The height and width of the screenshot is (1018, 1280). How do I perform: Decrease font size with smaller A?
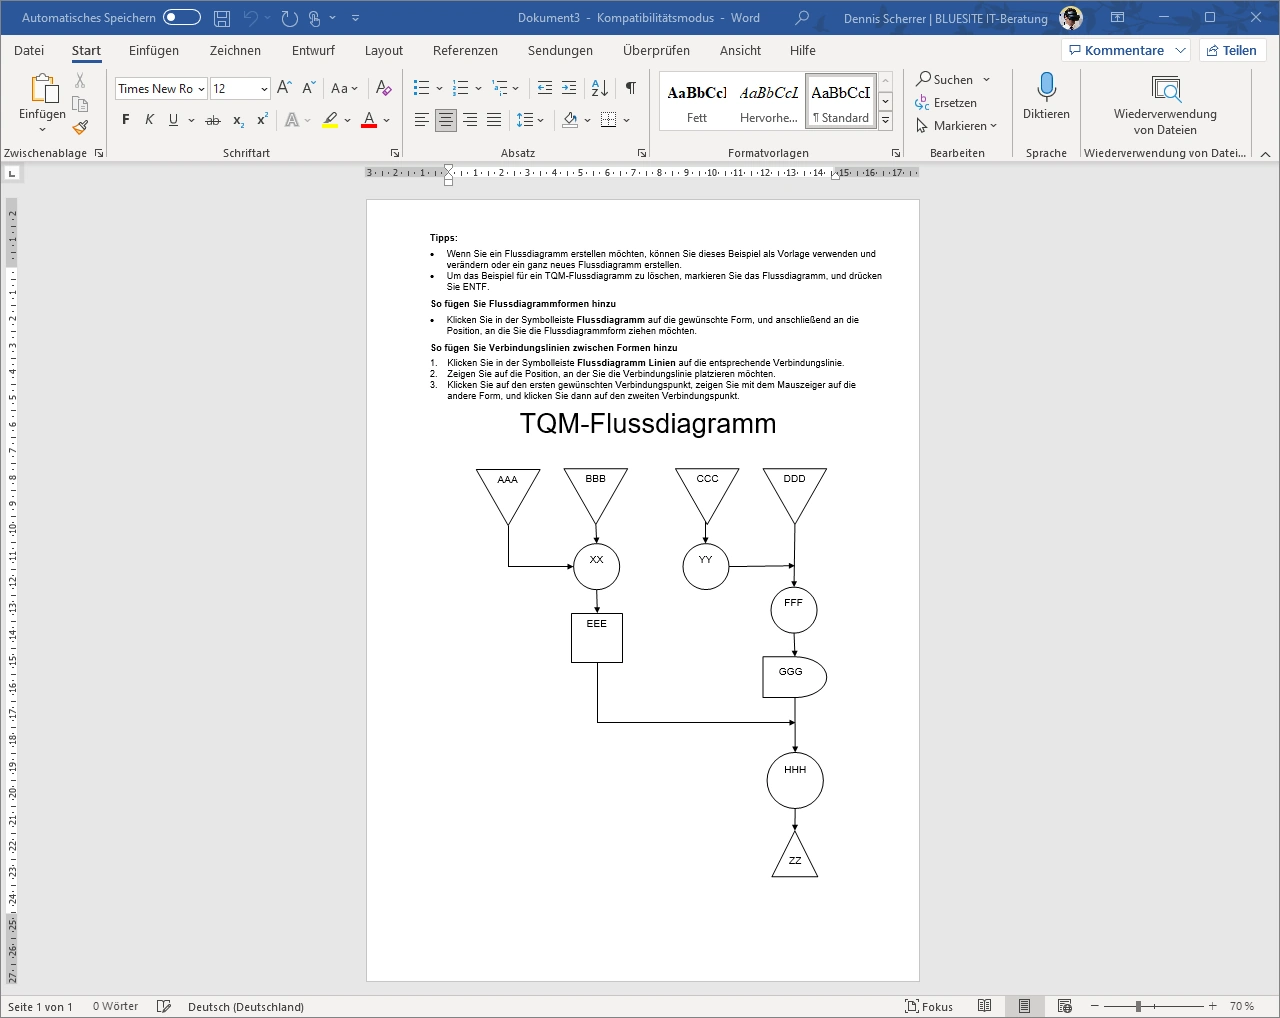point(309,88)
